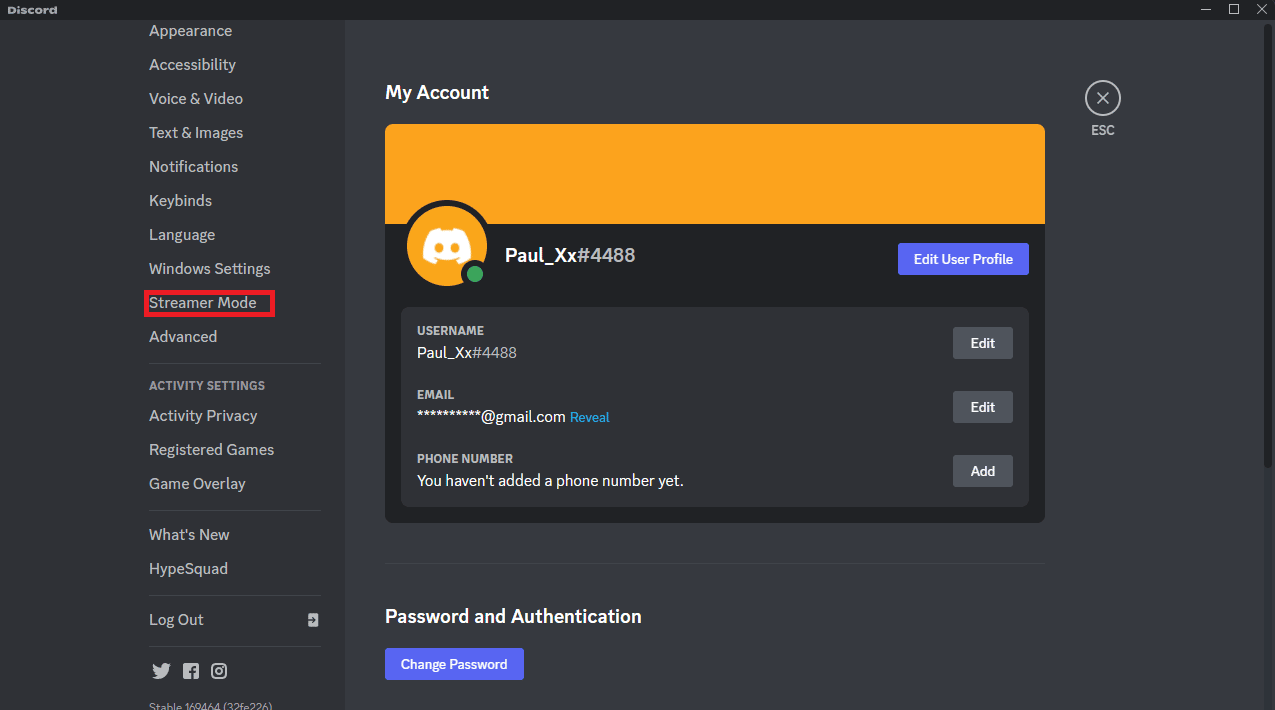The width and height of the screenshot is (1275, 710).
Task: Minimize the Discord window
Action: point(1208,9)
